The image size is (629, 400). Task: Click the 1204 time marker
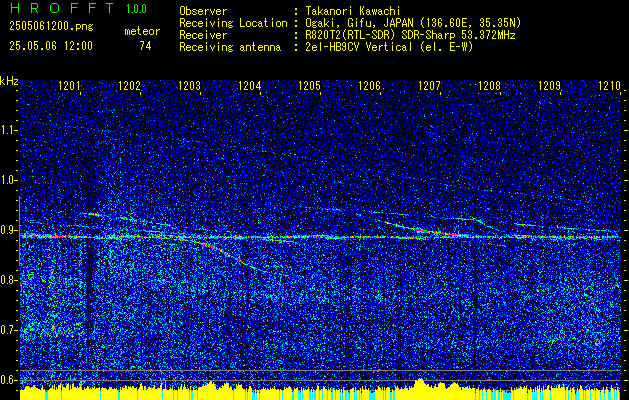pos(250,86)
